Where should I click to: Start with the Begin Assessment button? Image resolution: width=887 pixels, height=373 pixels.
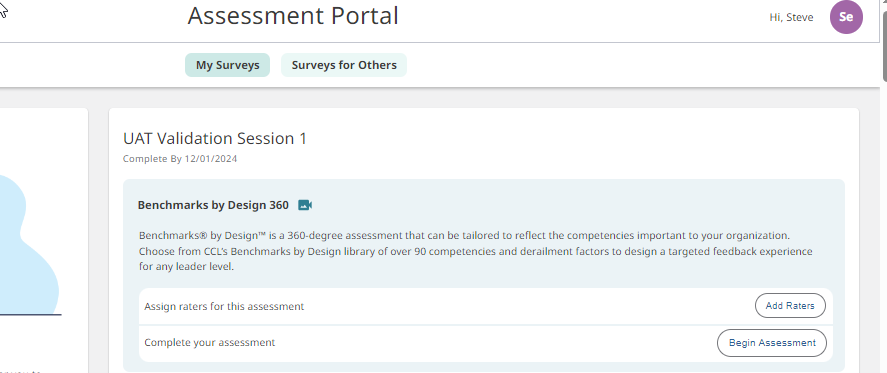772,343
